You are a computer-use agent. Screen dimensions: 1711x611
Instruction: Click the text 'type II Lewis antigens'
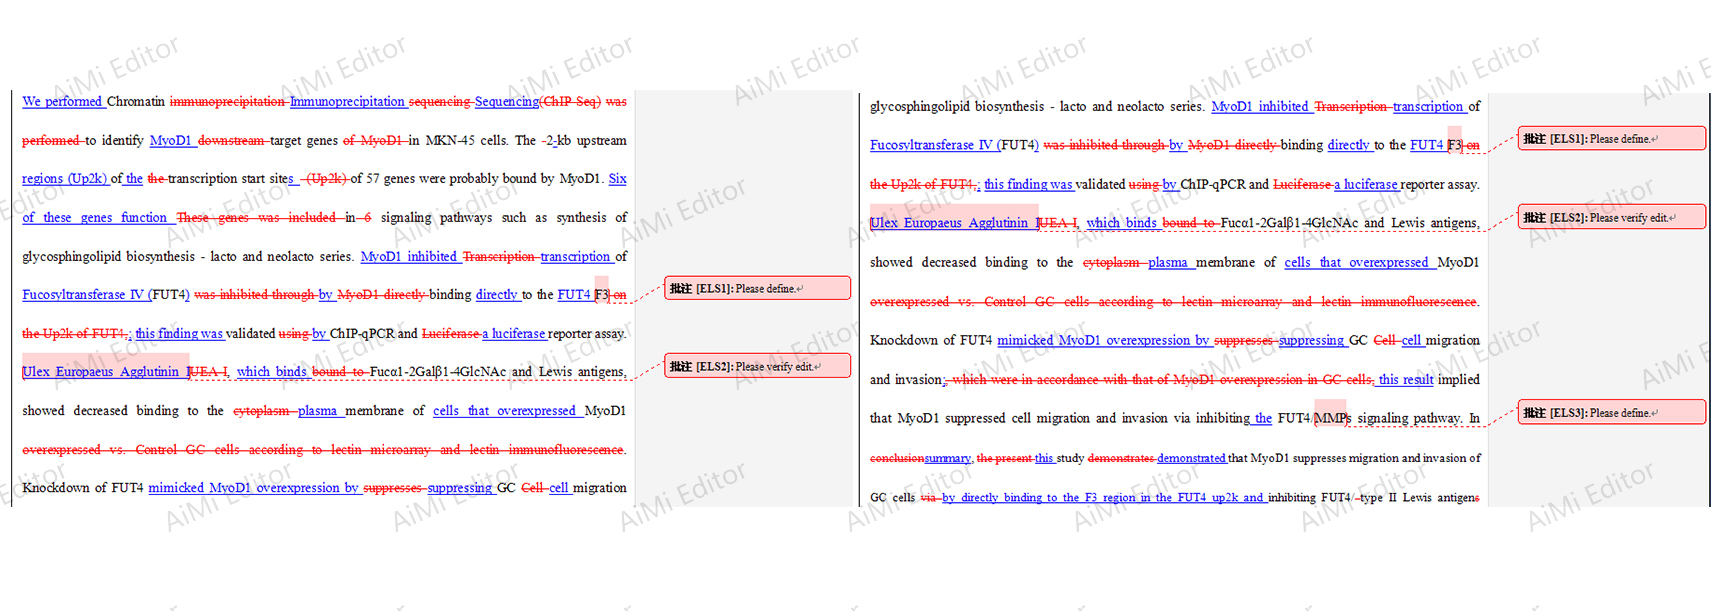(1420, 497)
